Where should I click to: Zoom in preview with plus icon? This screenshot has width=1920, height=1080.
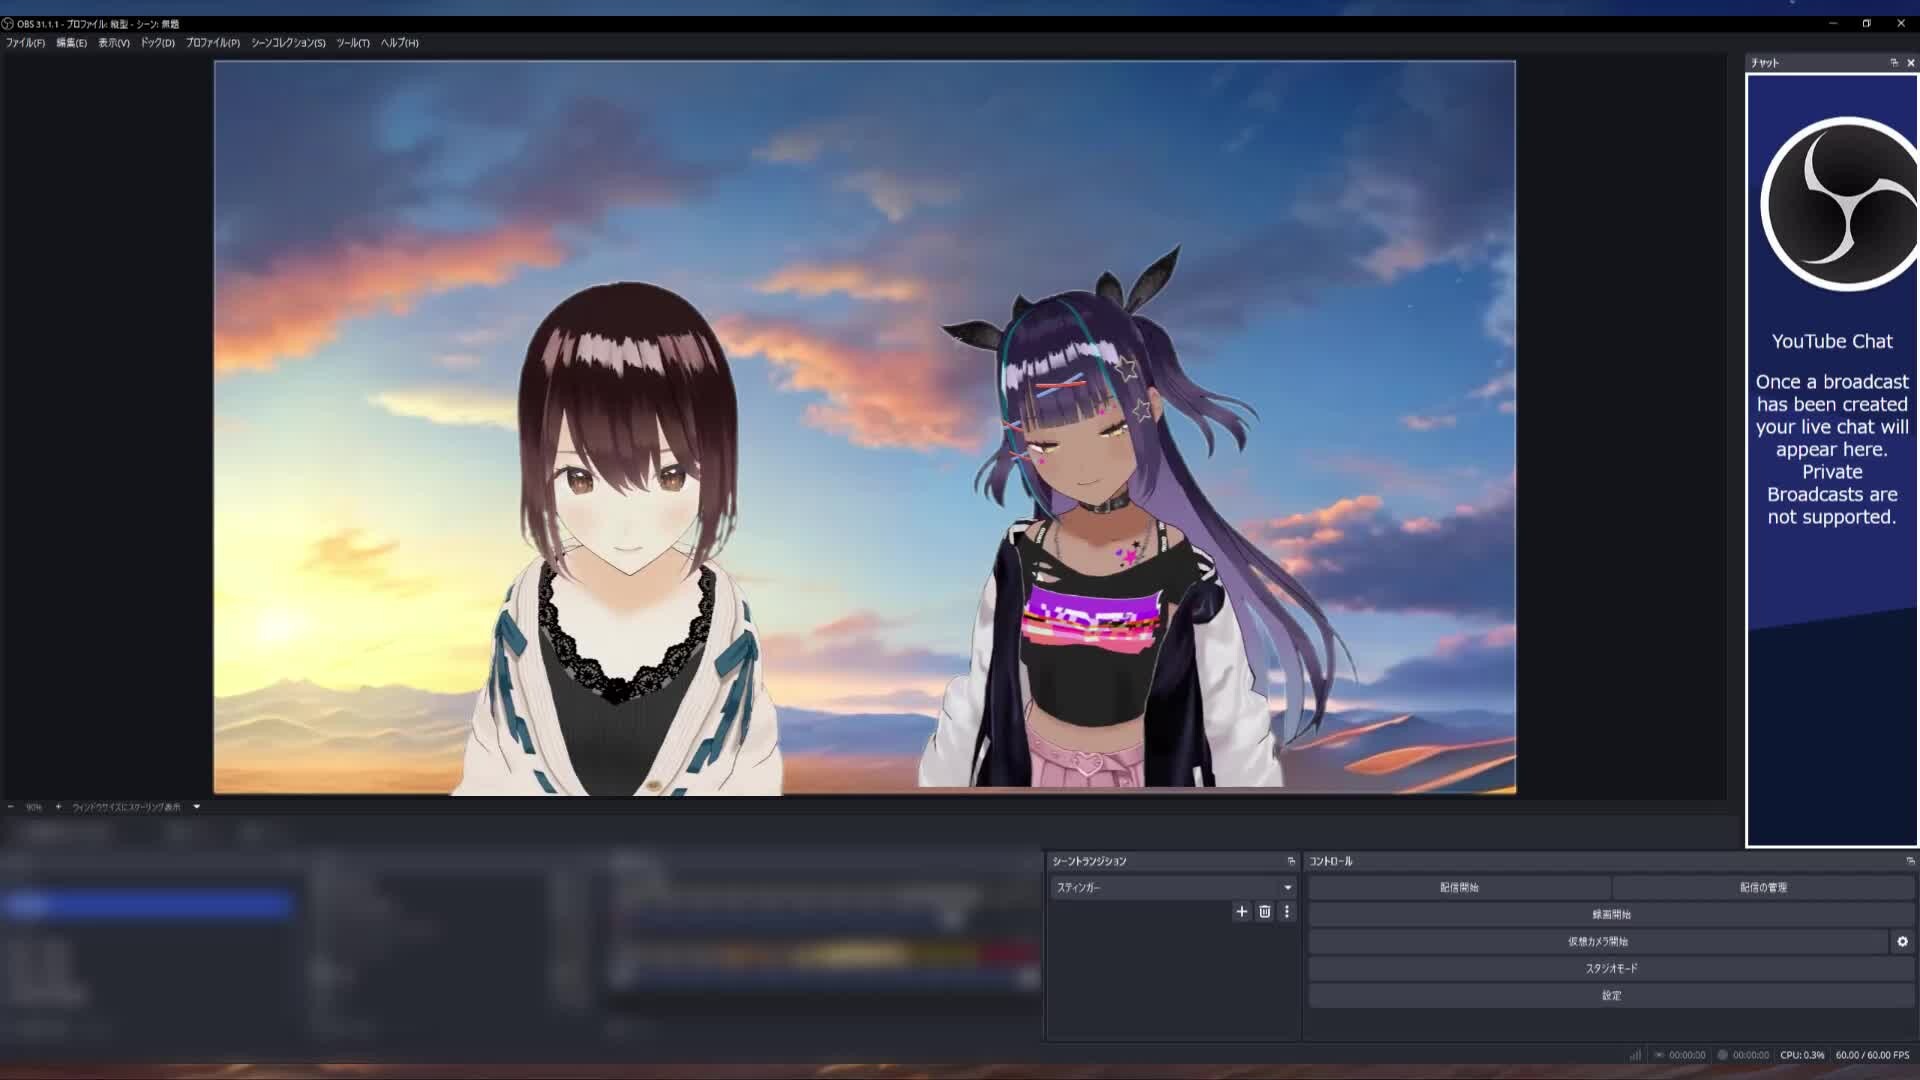click(58, 807)
